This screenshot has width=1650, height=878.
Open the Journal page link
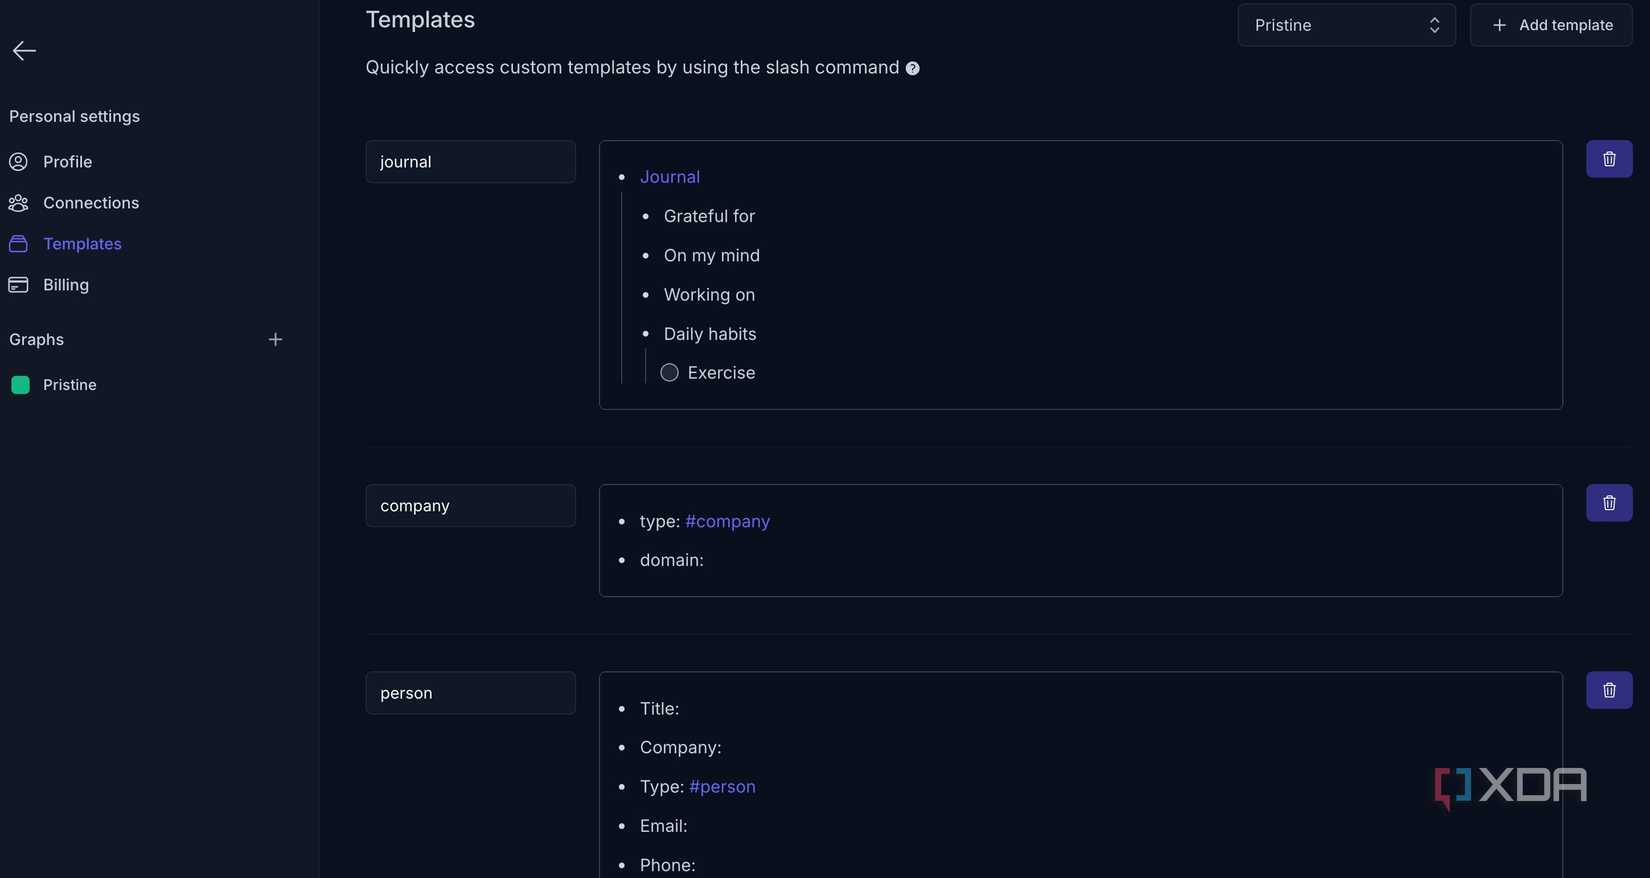point(670,176)
